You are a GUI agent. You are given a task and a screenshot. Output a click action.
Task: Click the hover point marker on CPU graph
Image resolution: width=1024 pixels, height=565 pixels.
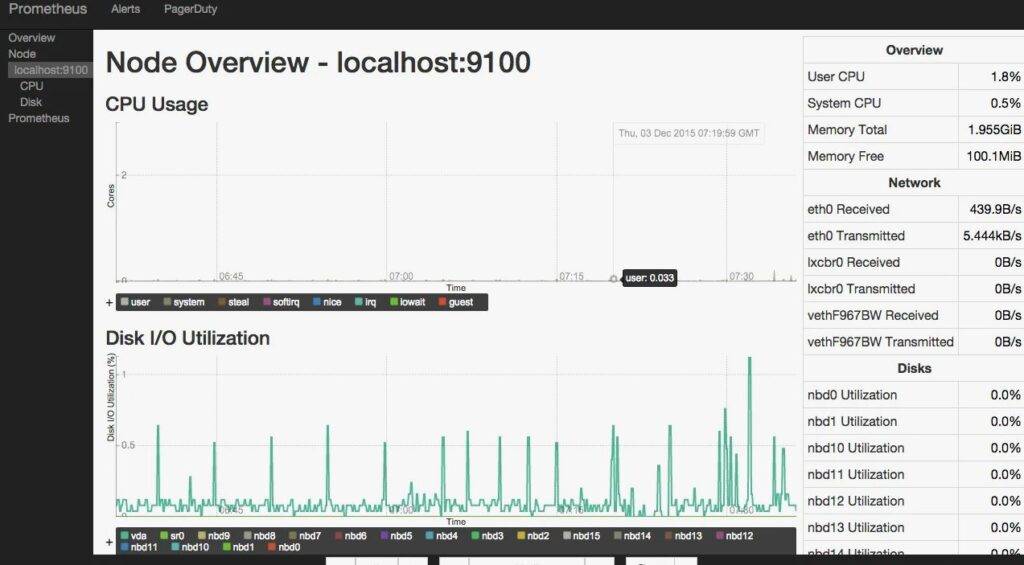click(613, 279)
